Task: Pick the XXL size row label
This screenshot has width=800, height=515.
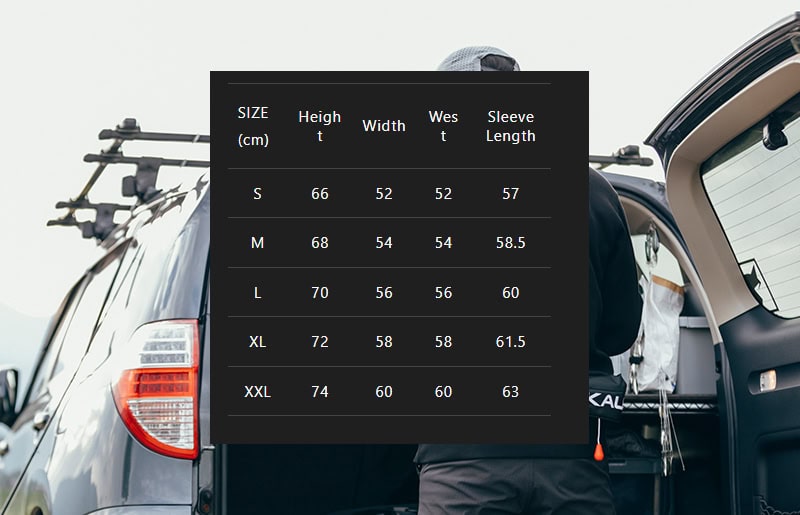Action: (x=257, y=391)
